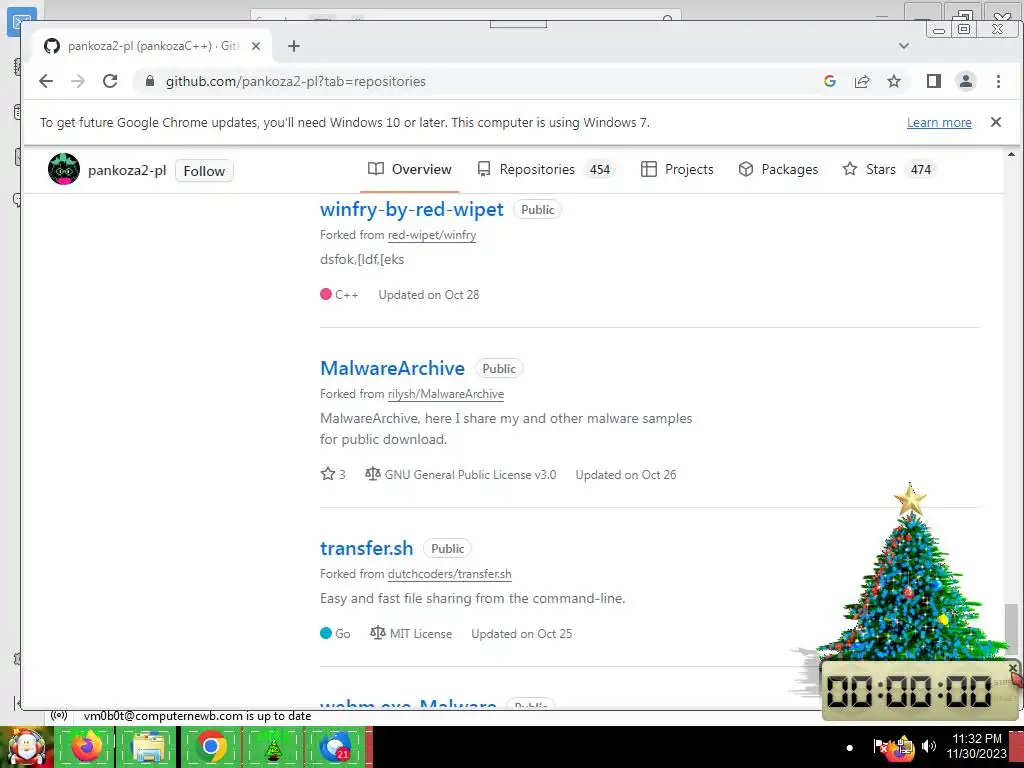Open the transfer.sh repository

pos(366,548)
